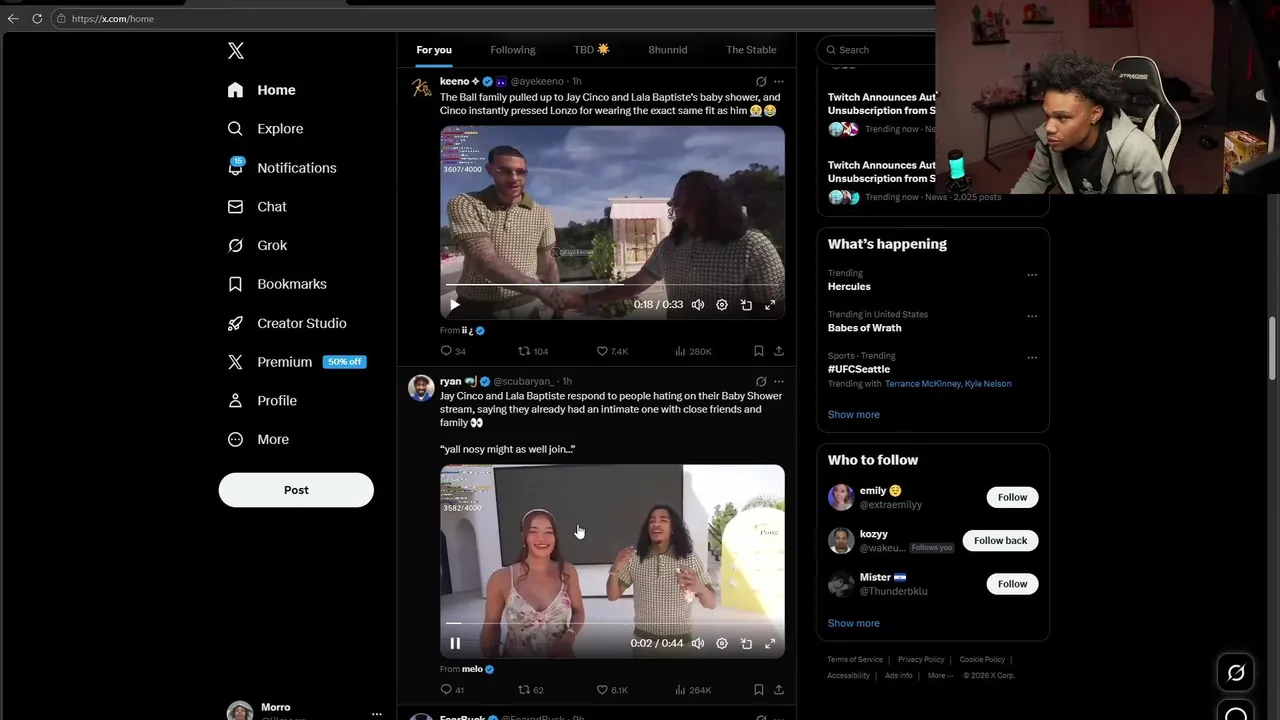Switch to the TBD tab
The width and height of the screenshot is (1280, 720).
[591, 50]
